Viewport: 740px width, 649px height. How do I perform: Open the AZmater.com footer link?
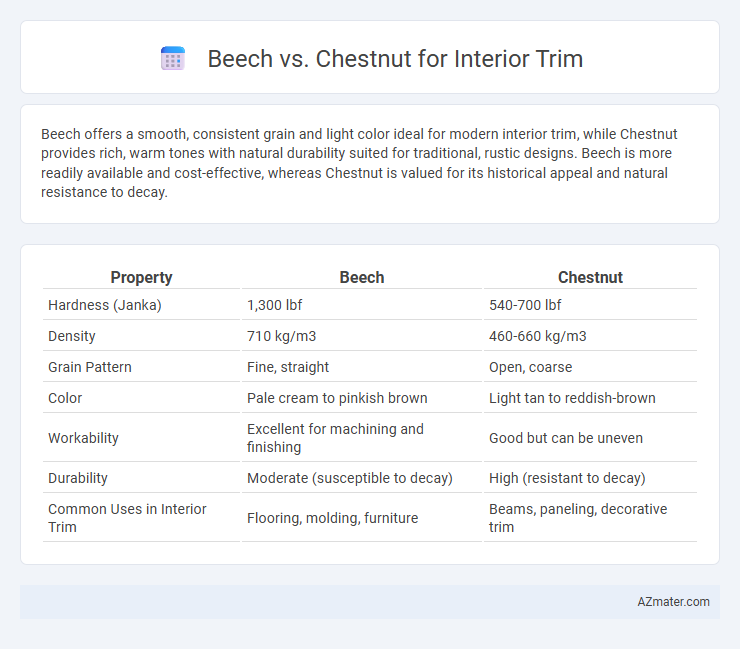[x=673, y=602]
